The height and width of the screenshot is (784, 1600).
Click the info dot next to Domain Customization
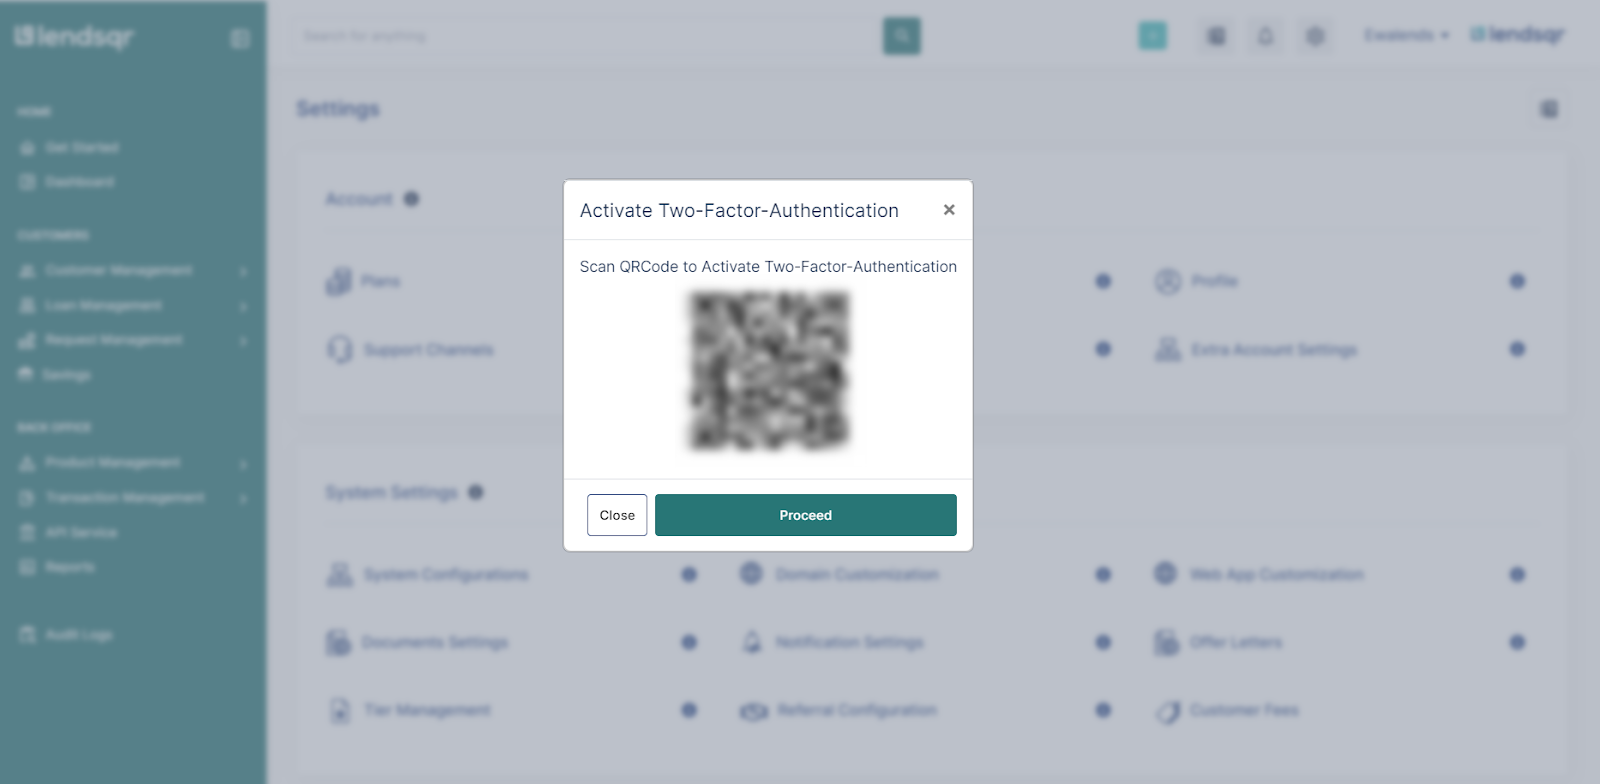[1103, 574]
